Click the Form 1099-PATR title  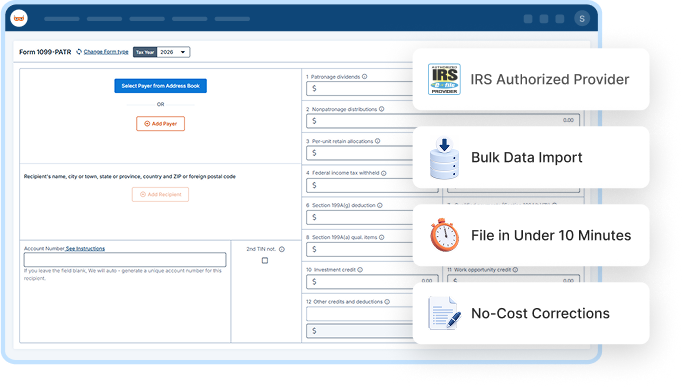pos(45,52)
